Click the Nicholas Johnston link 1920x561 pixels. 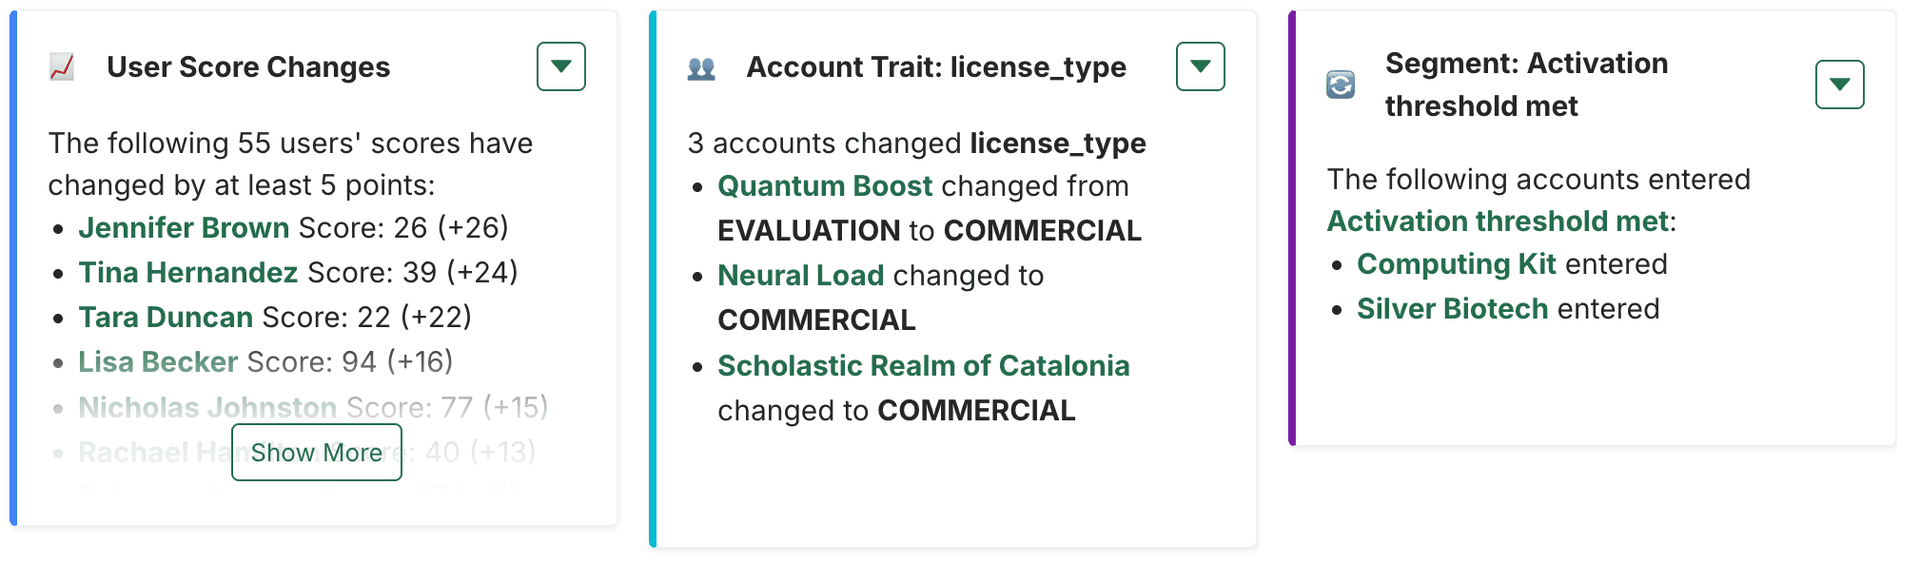click(207, 407)
